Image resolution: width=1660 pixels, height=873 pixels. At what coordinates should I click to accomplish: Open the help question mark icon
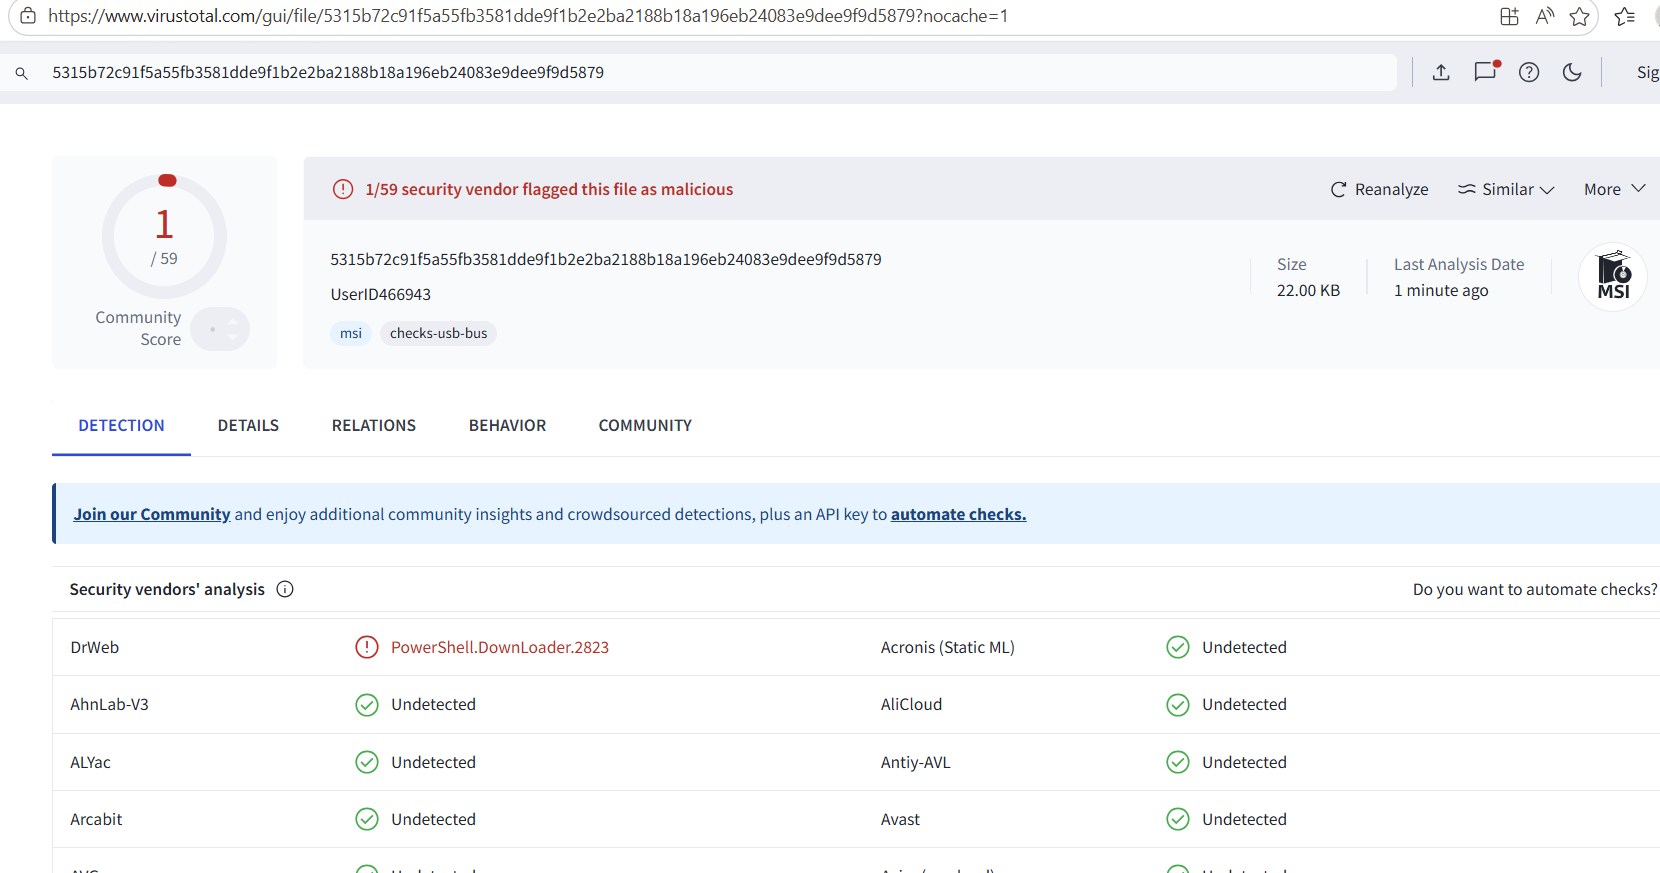tap(1529, 72)
